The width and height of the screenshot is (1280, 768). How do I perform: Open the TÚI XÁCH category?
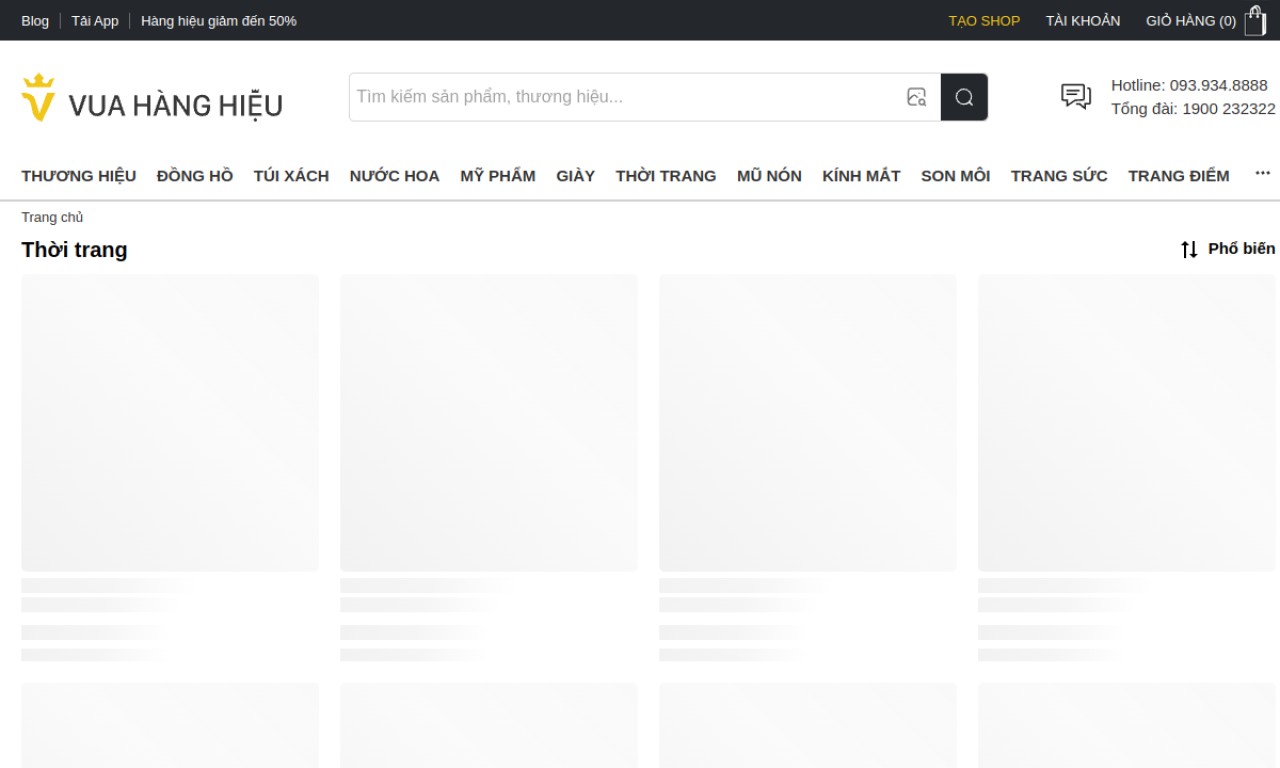(x=291, y=176)
